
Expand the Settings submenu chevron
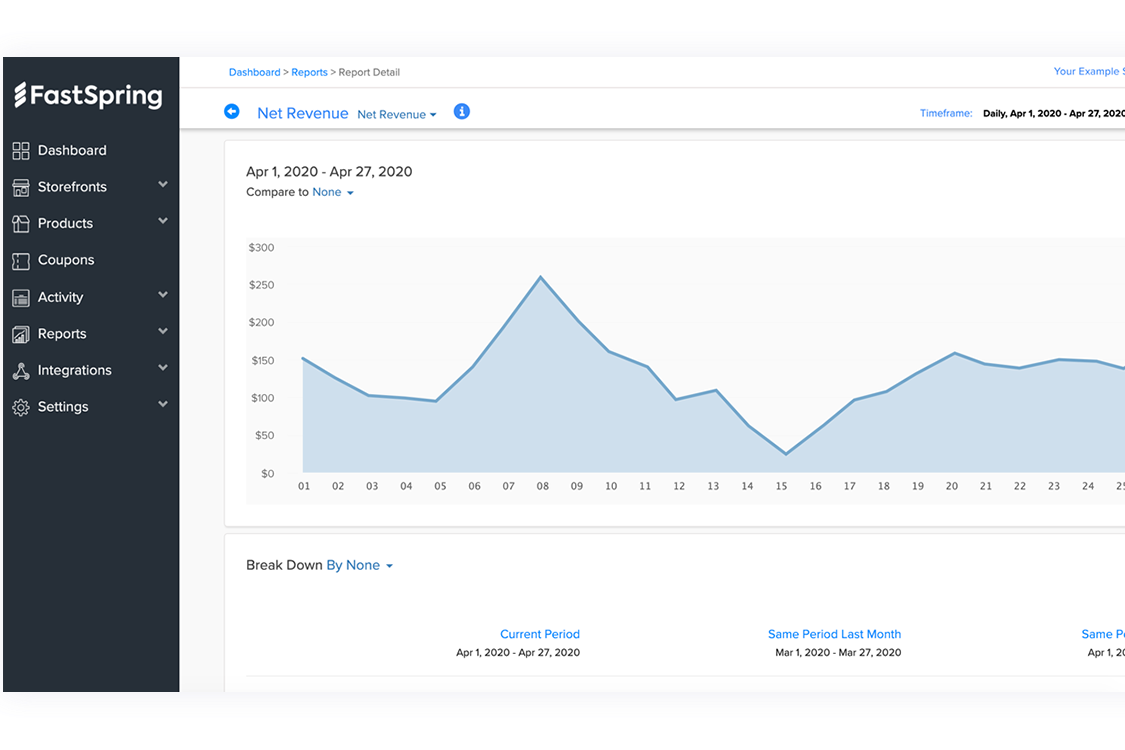point(163,405)
